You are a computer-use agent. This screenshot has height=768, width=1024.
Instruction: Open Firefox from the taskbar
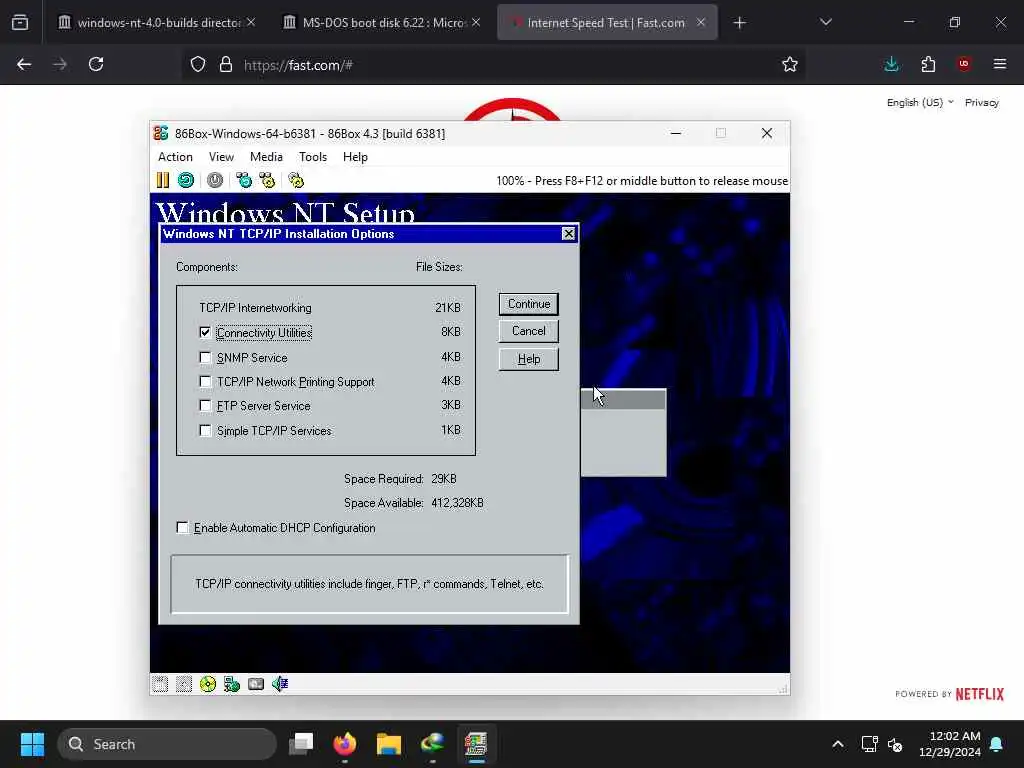(x=345, y=744)
